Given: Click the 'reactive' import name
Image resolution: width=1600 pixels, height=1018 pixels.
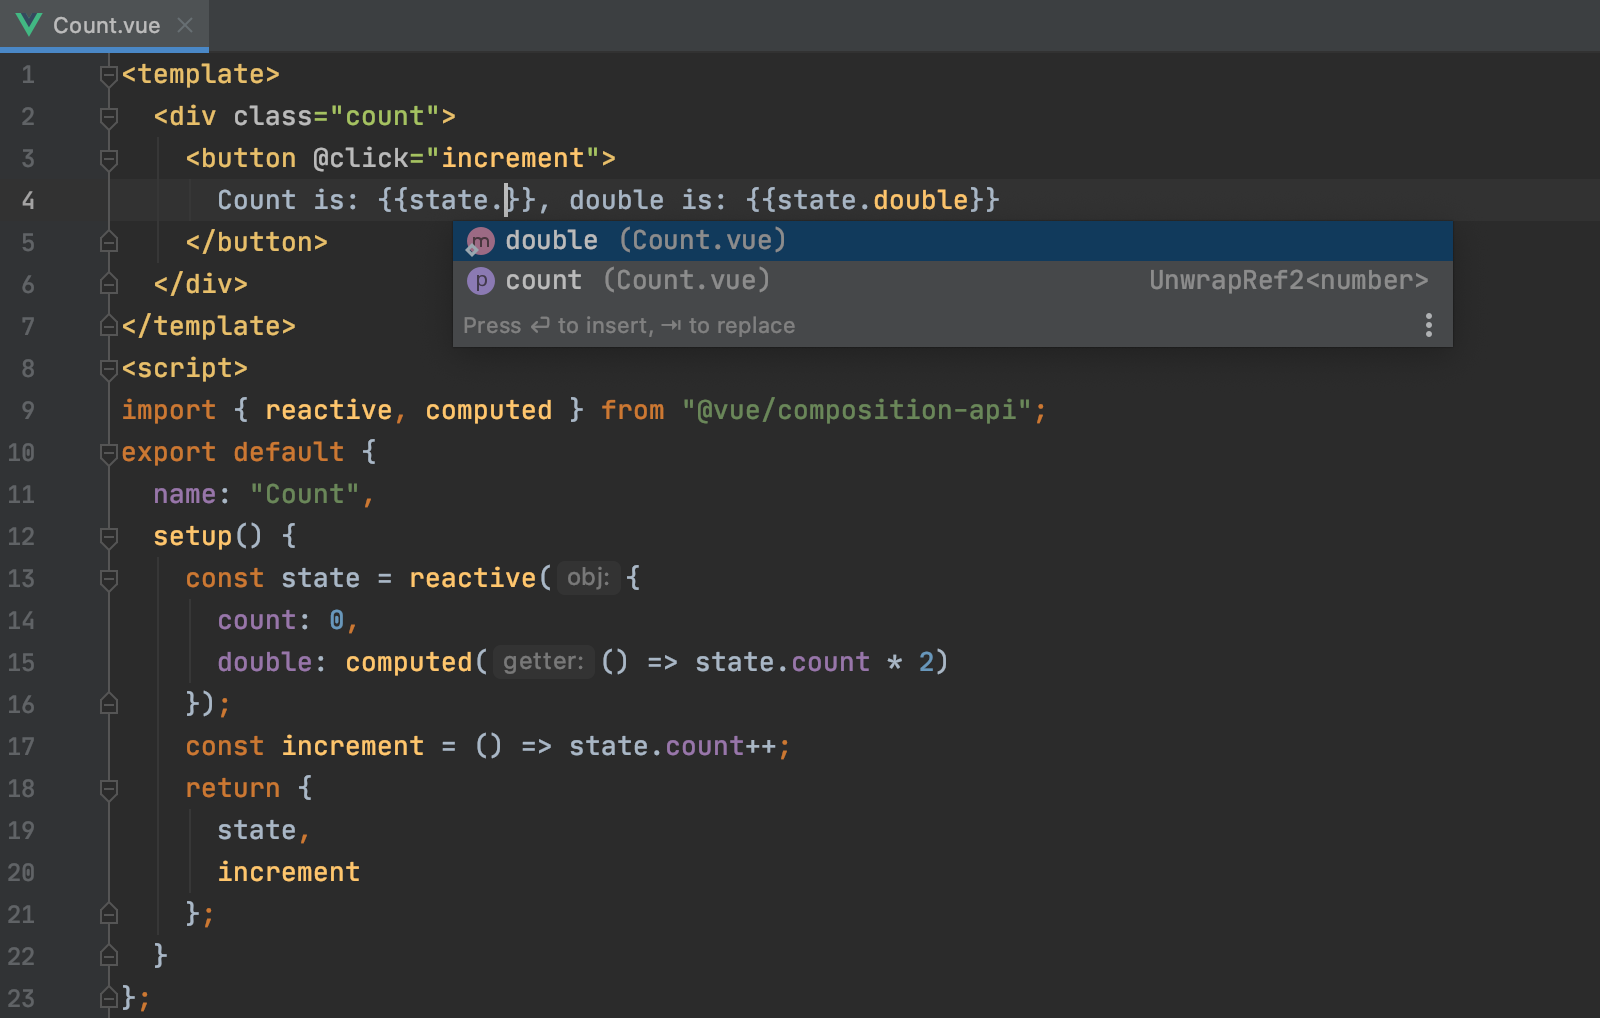Looking at the screenshot, I should coord(329,411).
